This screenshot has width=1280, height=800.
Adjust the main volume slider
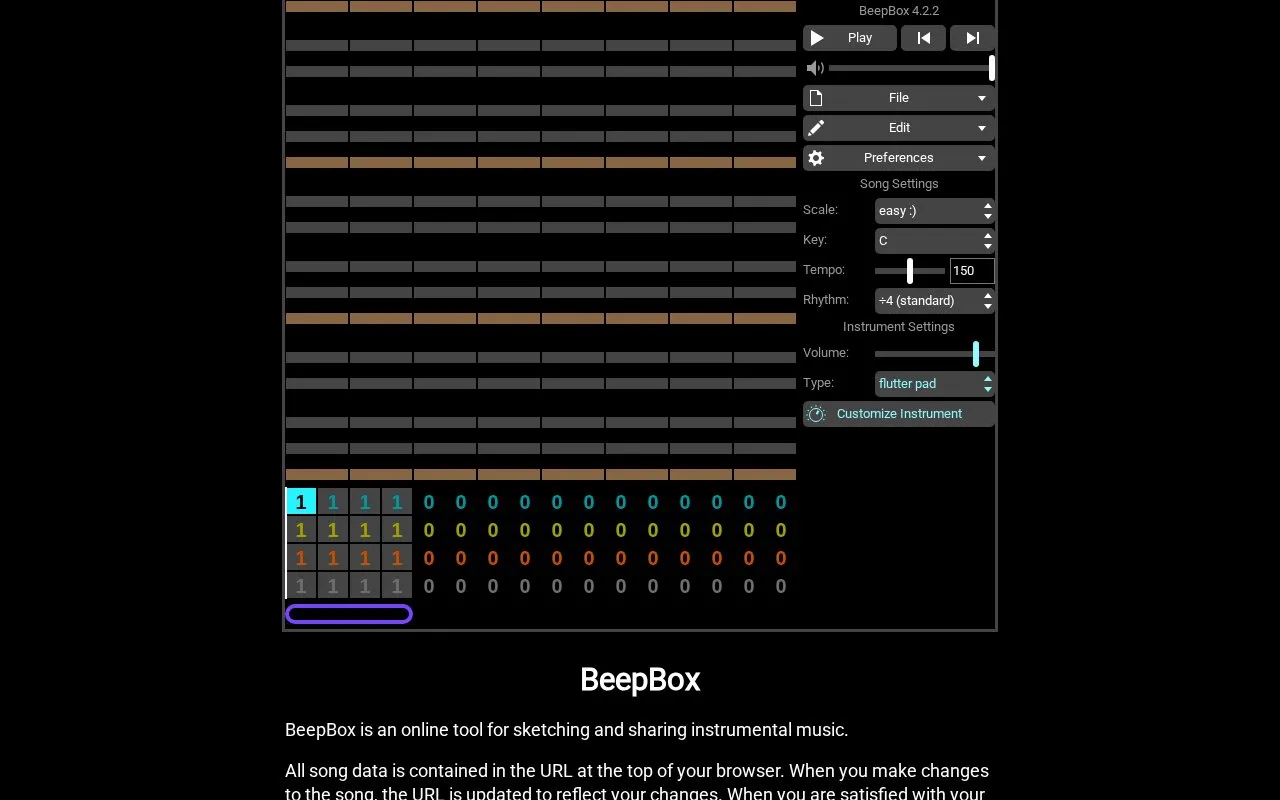[x=911, y=68]
